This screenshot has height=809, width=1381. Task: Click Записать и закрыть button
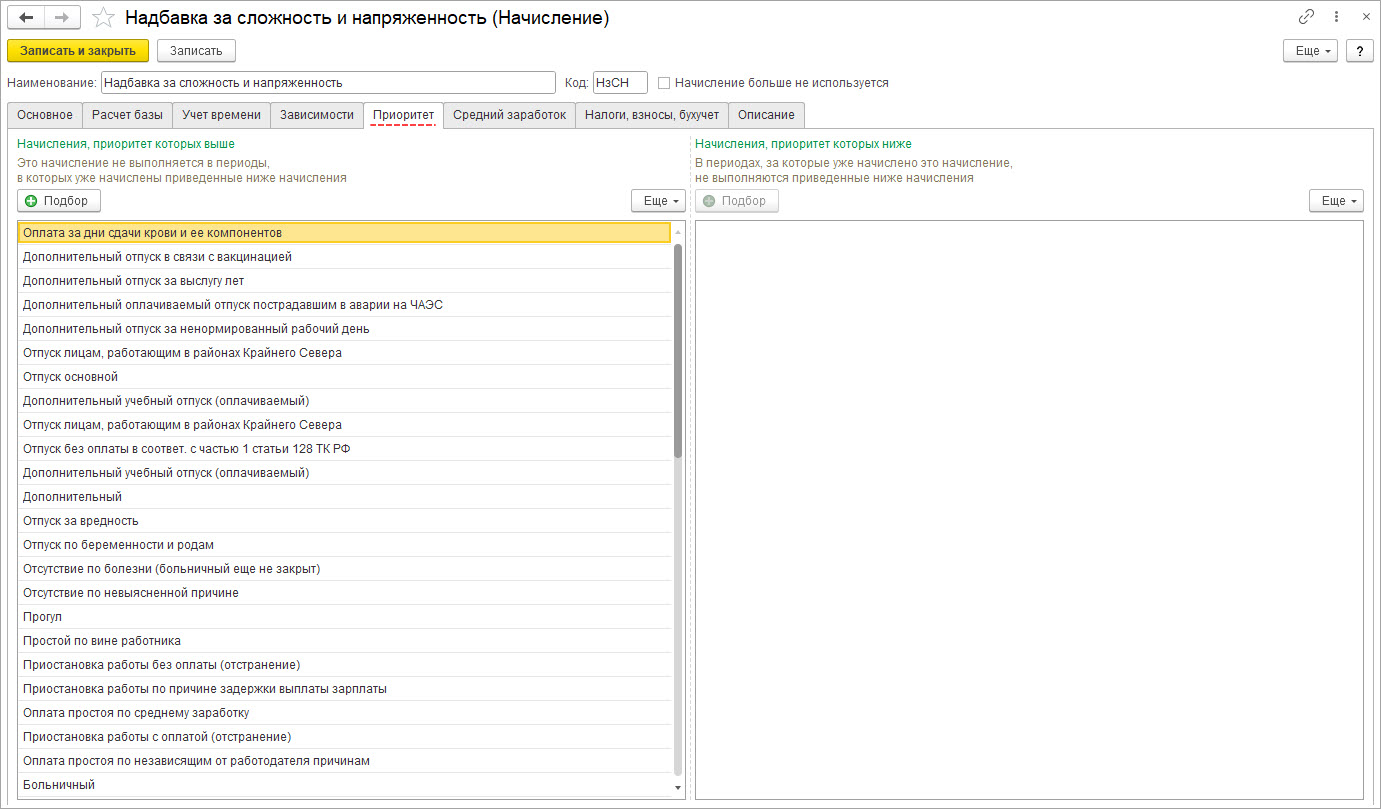tap(78, 51)
